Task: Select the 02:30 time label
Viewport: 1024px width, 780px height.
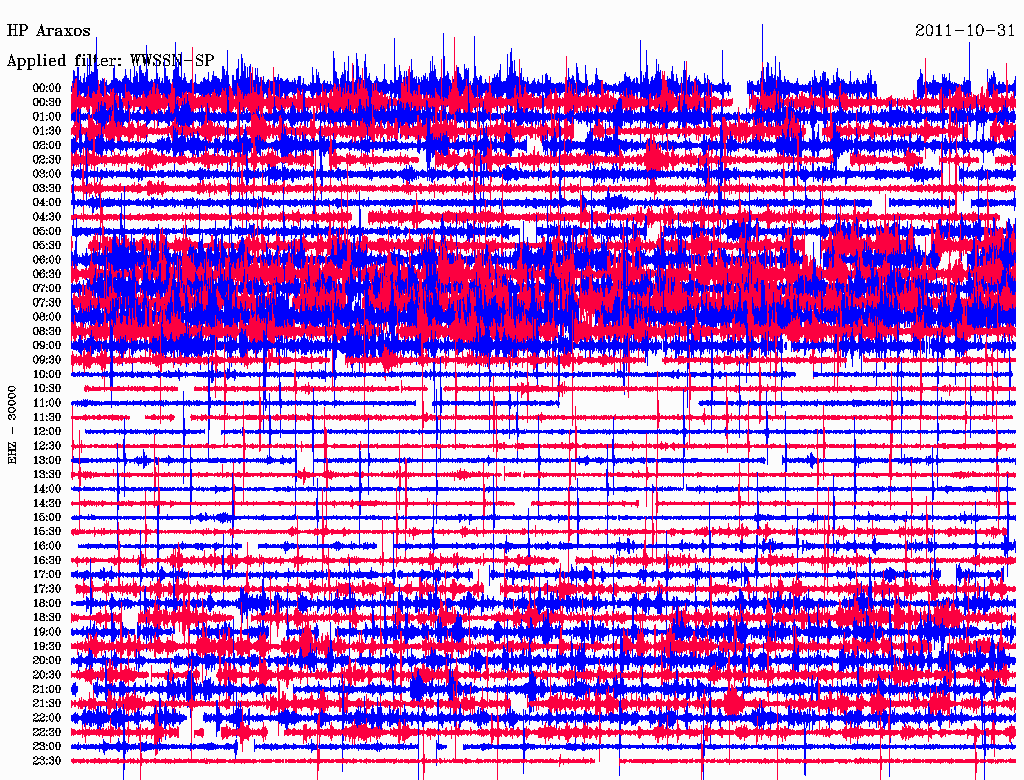Action: pos(47,159)
